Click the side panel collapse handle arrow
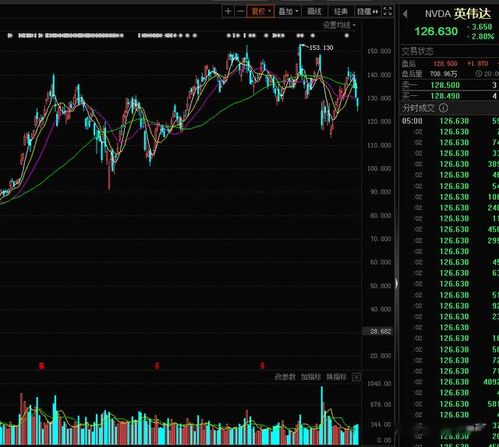This screenshot has width=499, height=447. pos(397,283)
